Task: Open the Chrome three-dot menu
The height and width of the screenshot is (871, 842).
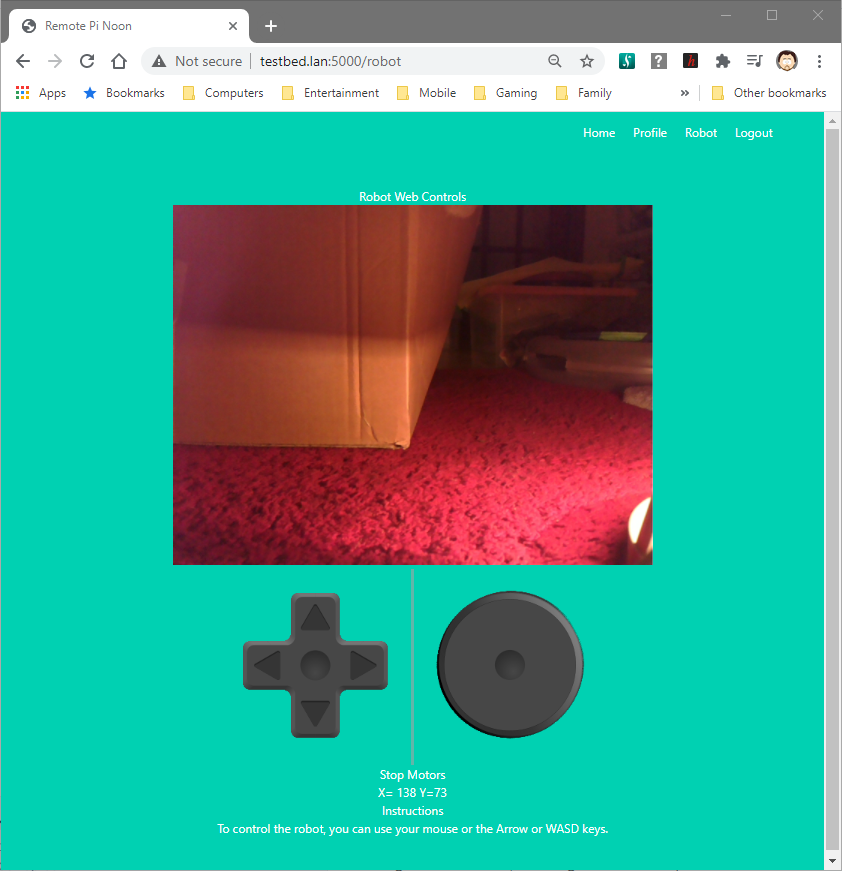Action: [x=820, y=61]
